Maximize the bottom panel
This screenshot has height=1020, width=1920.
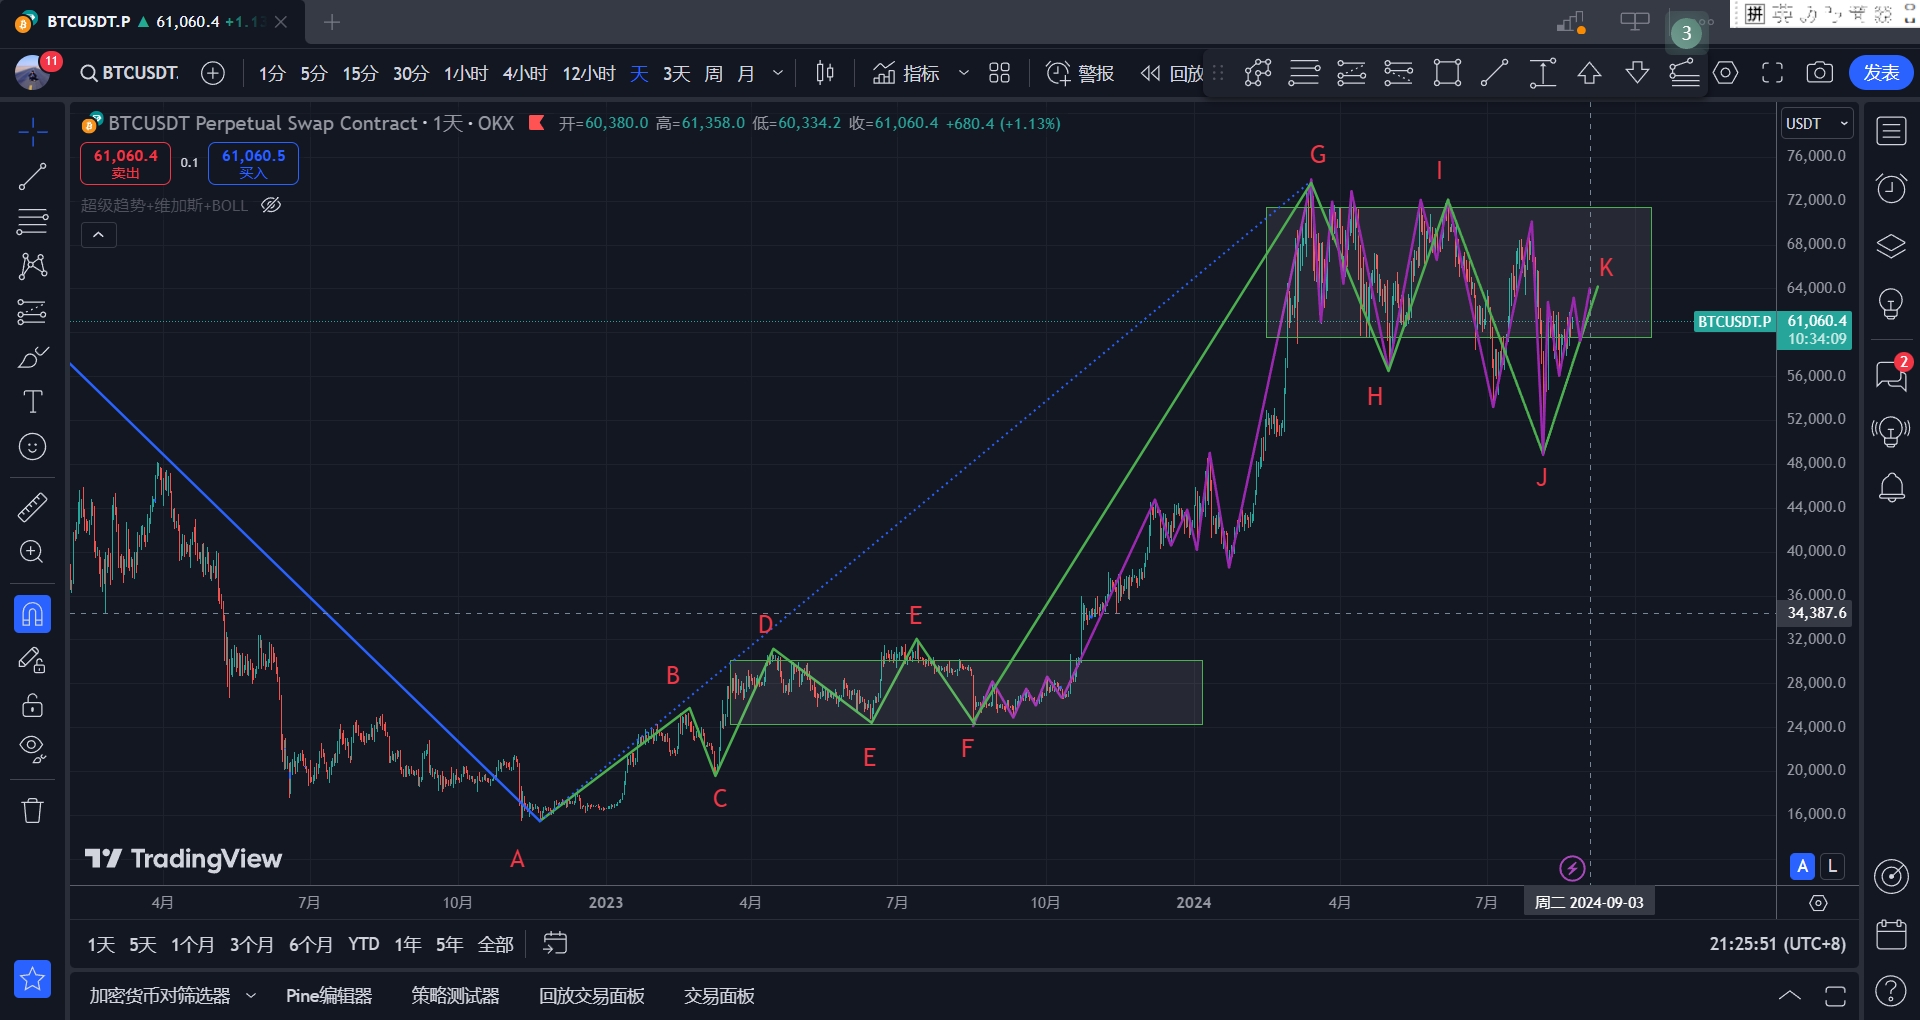(1835, 996)
